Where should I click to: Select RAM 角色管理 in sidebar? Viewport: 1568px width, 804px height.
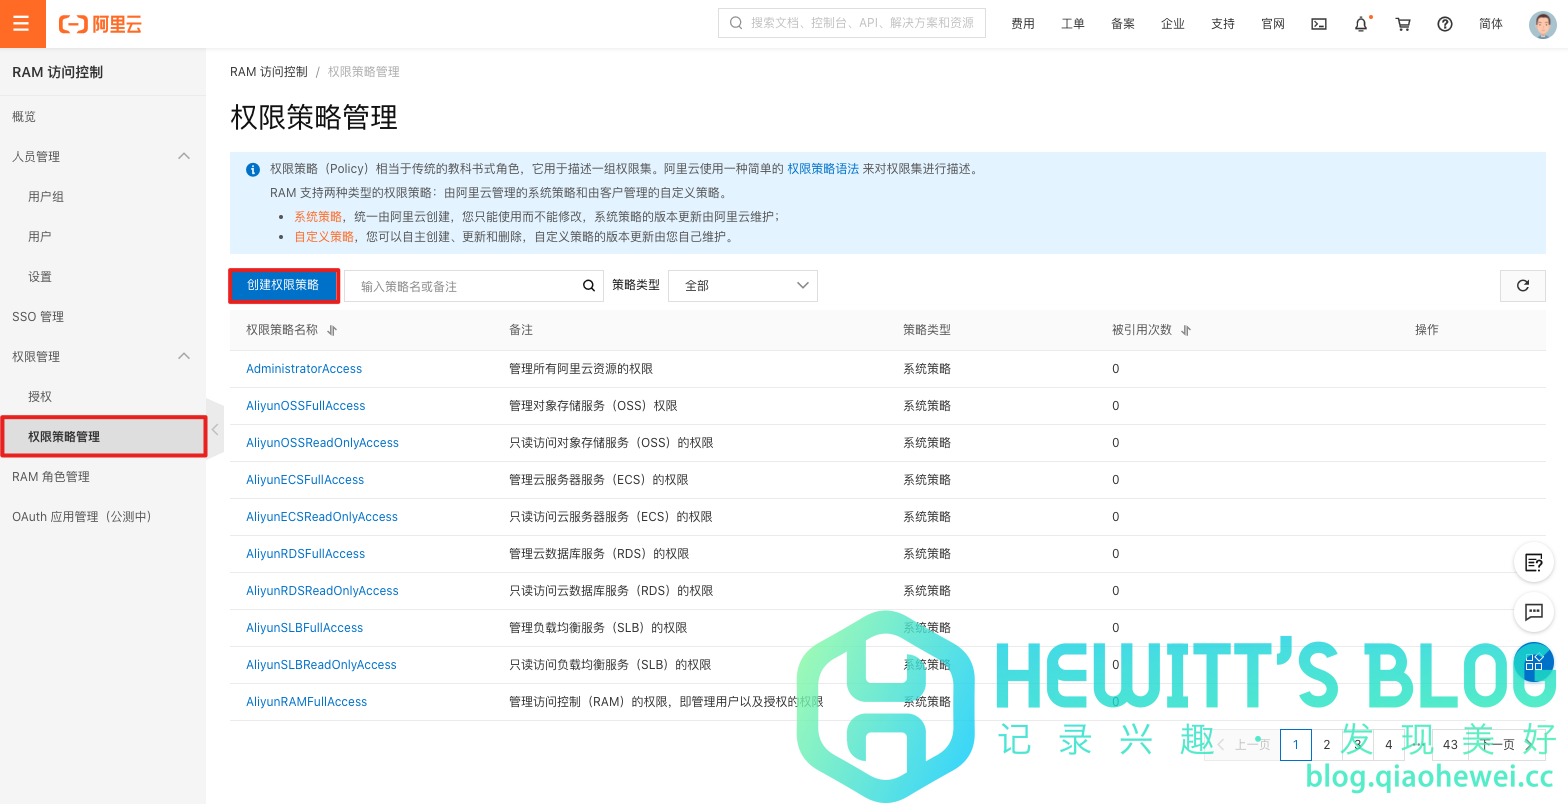[51, 477]
